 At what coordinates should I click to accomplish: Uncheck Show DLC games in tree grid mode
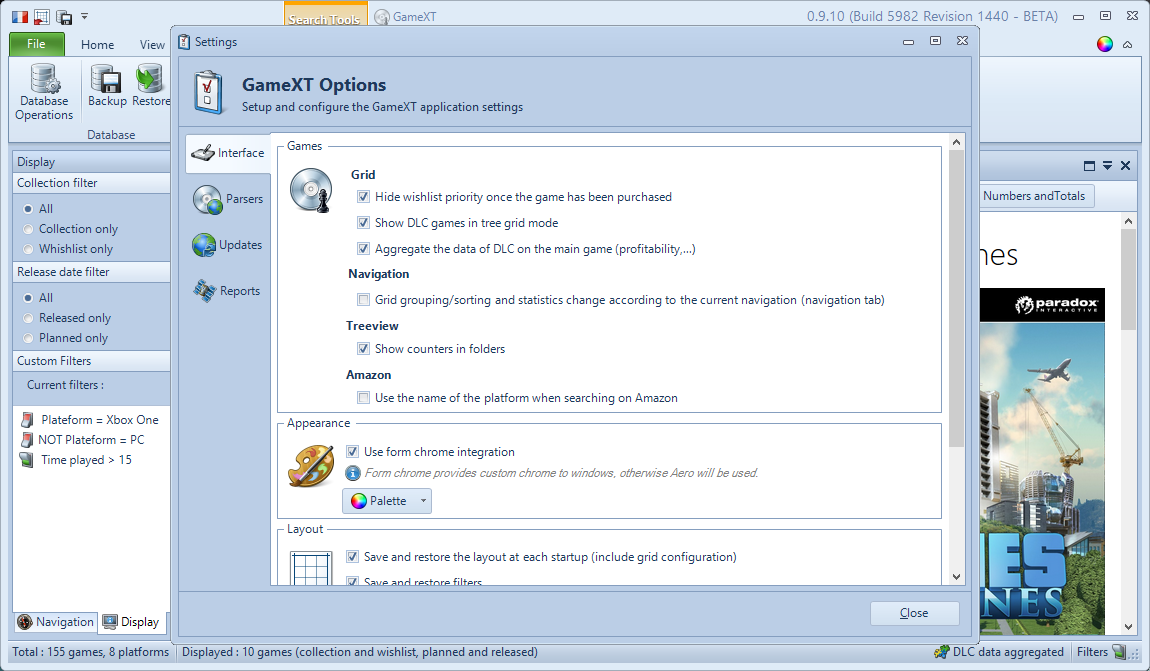[x=364, y=223]
